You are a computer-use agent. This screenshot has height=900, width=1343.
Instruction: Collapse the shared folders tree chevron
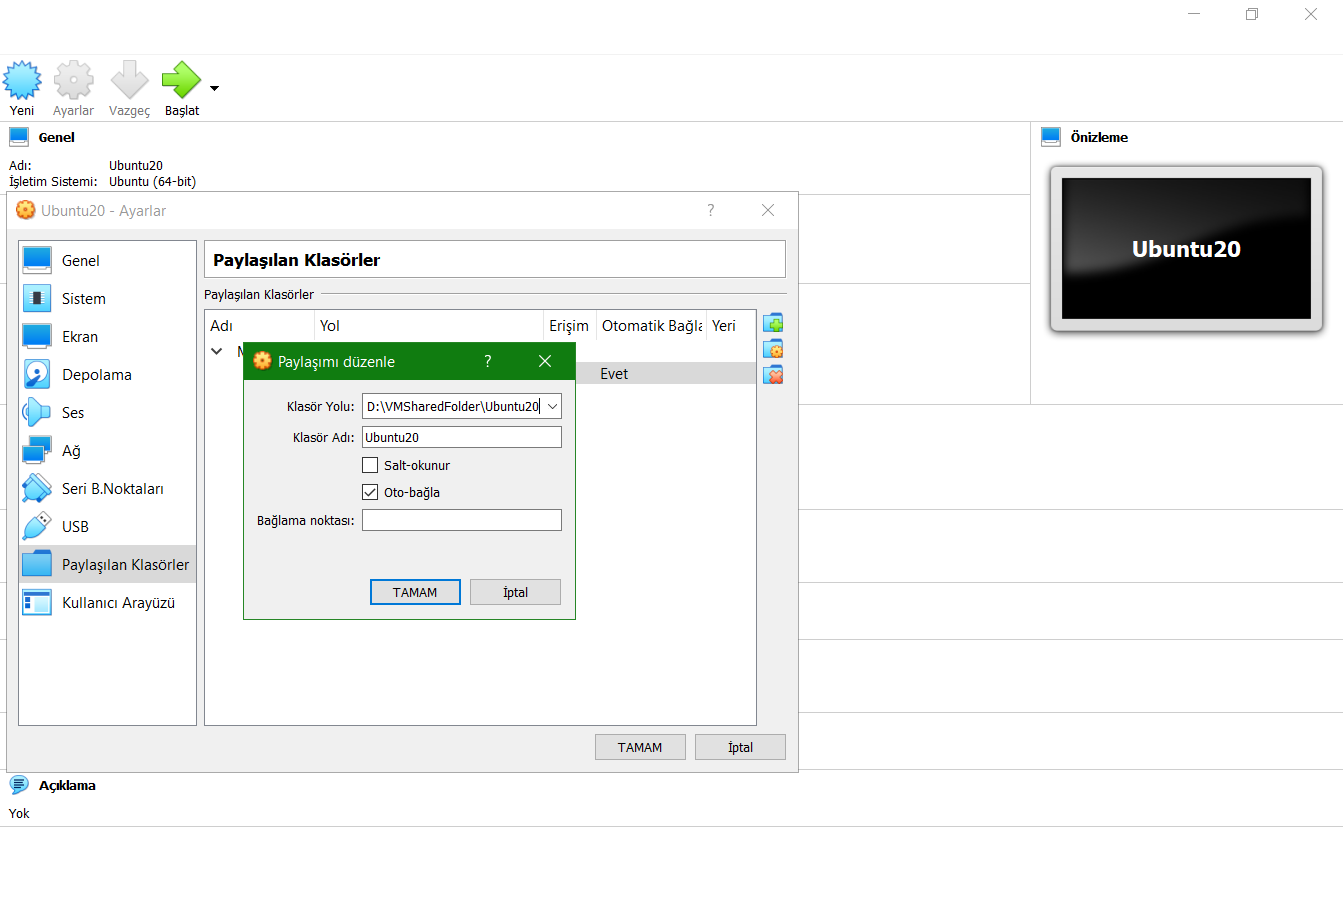tap(217, 351)
